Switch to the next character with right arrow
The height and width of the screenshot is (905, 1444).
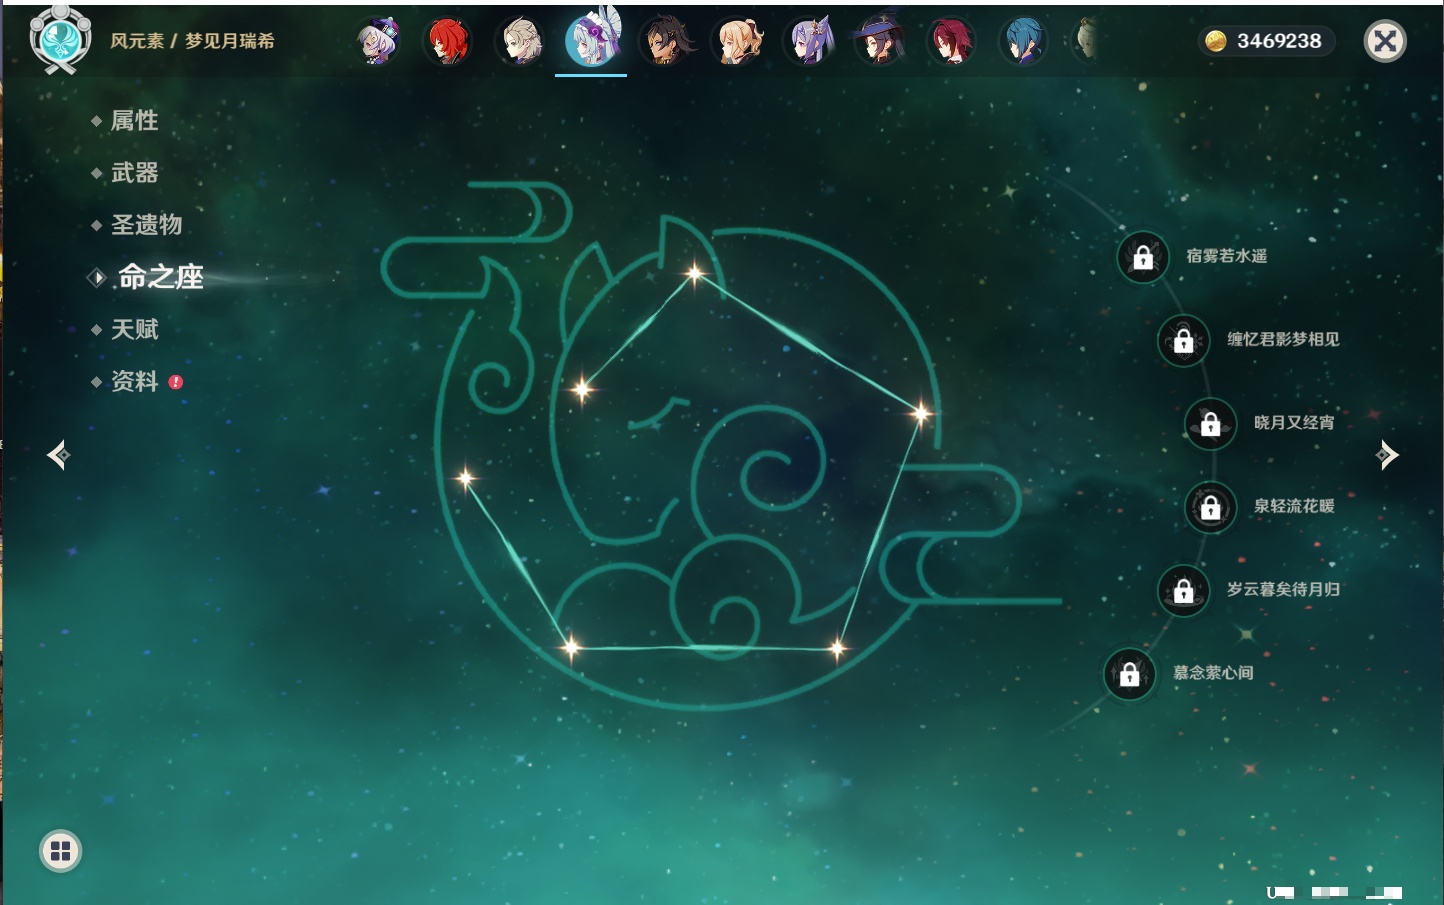click(1387, 455)
